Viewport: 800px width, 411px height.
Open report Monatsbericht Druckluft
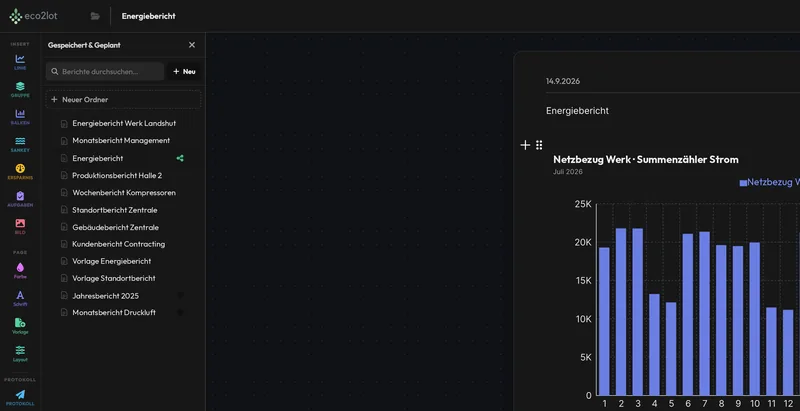click(x=114, y=313)
